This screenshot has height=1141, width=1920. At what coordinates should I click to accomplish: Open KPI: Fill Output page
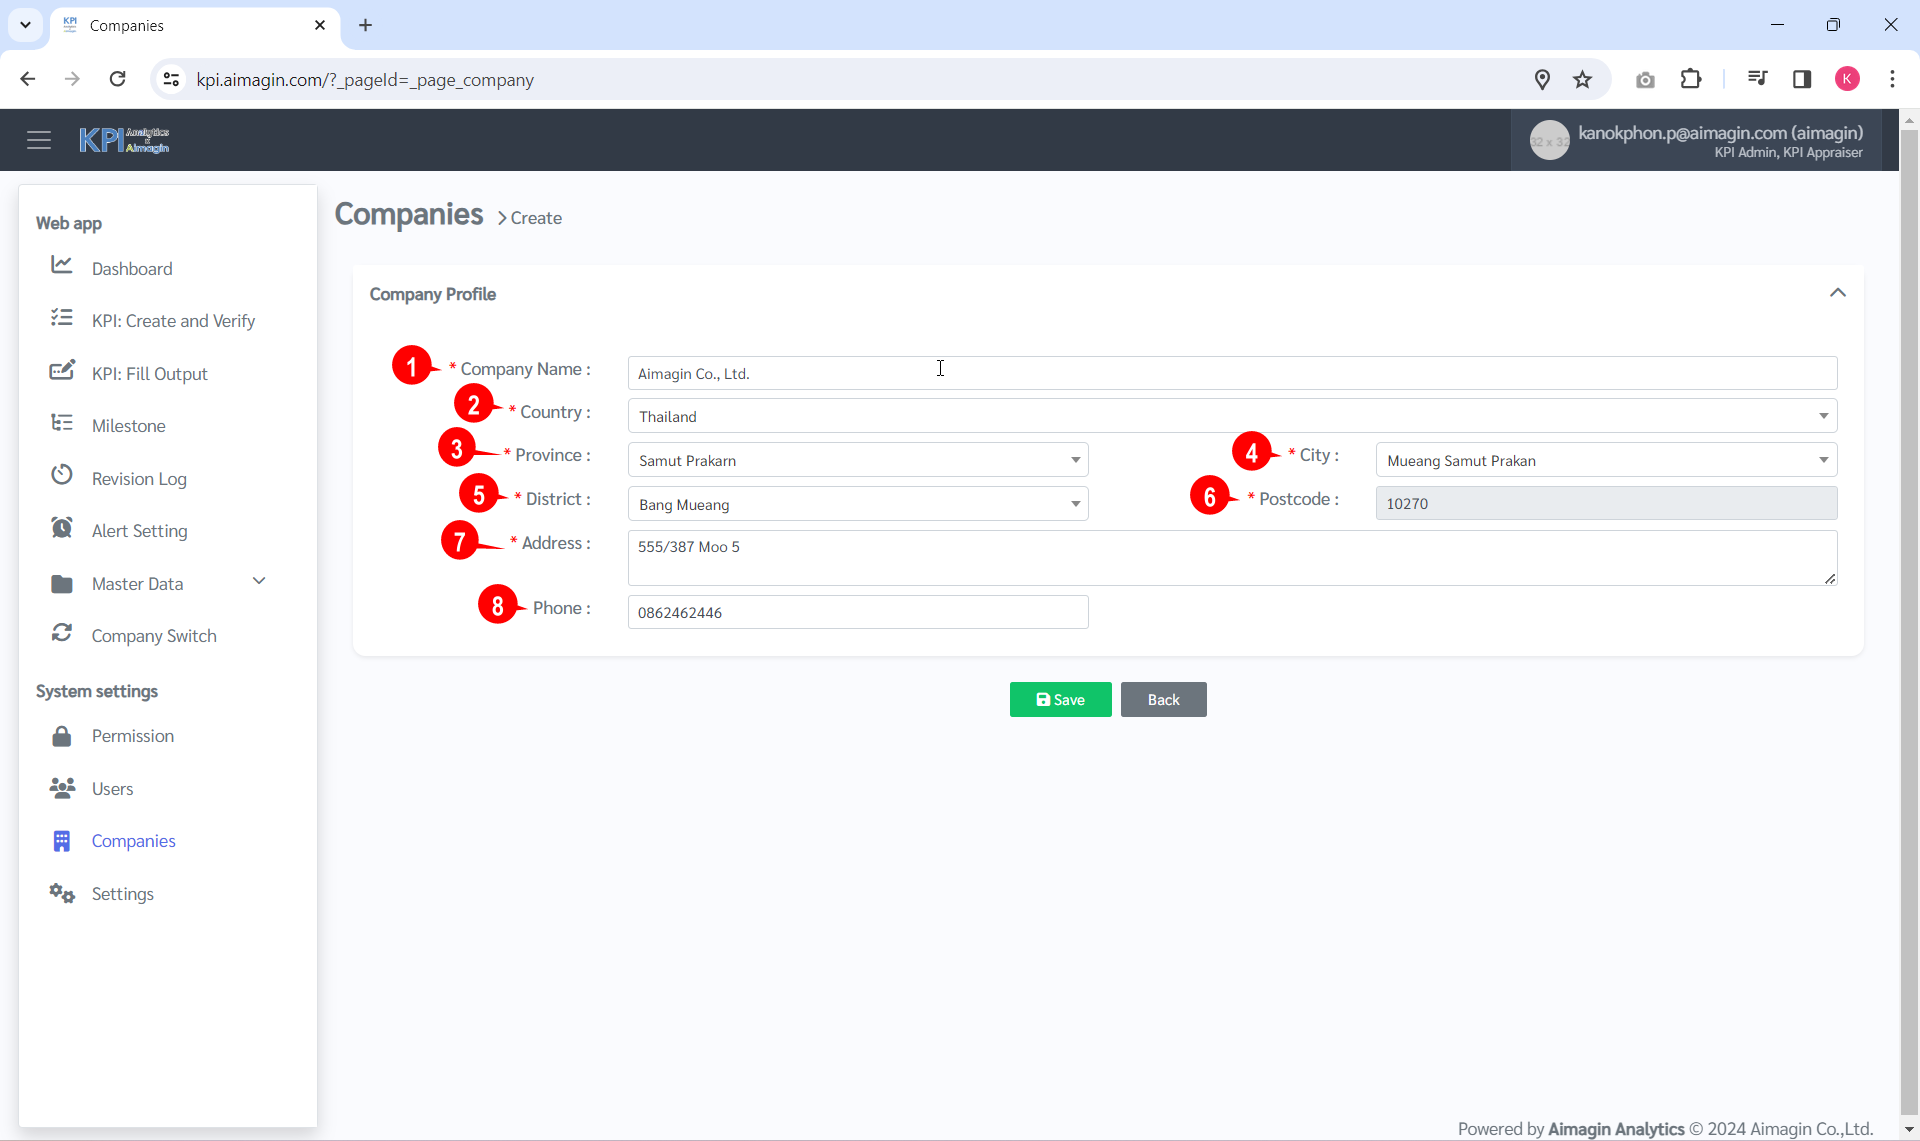(150, 374)
